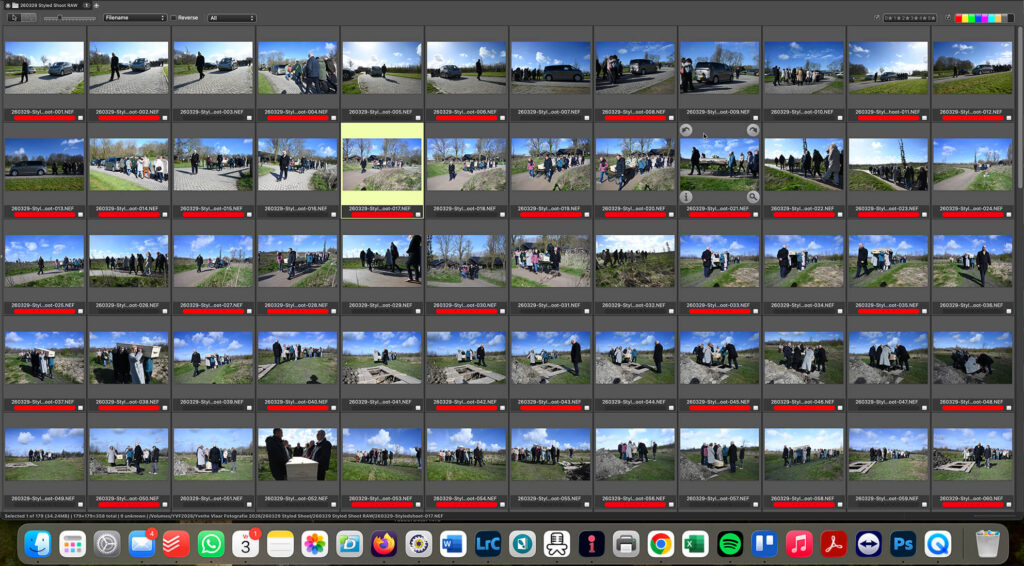Open Spotify in the Dock

[730, 543]
